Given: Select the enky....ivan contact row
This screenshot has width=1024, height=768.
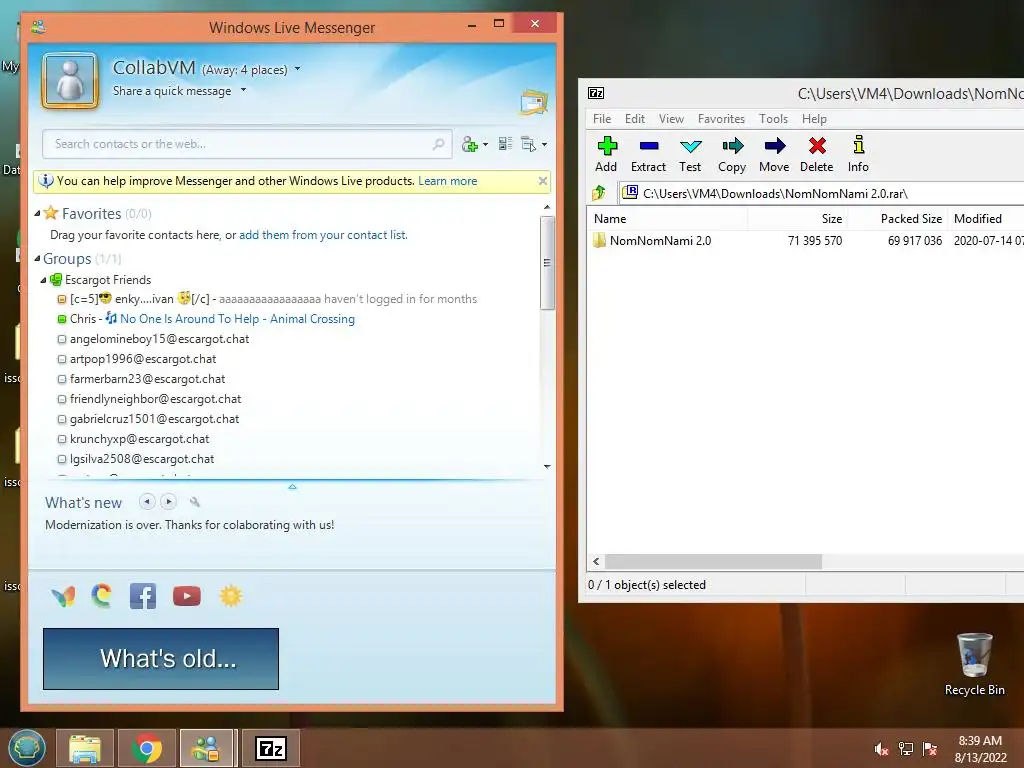Looking at the screenshot, I should [x=268, y=299].
